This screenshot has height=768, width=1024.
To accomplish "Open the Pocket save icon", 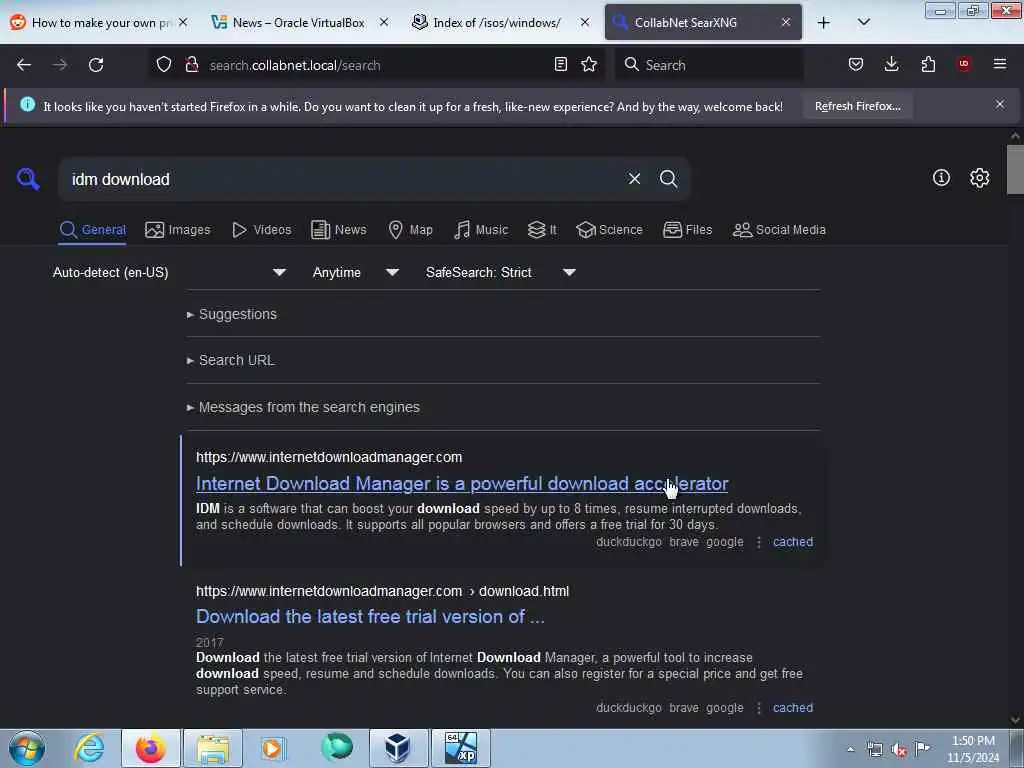I will coord(856,64).
